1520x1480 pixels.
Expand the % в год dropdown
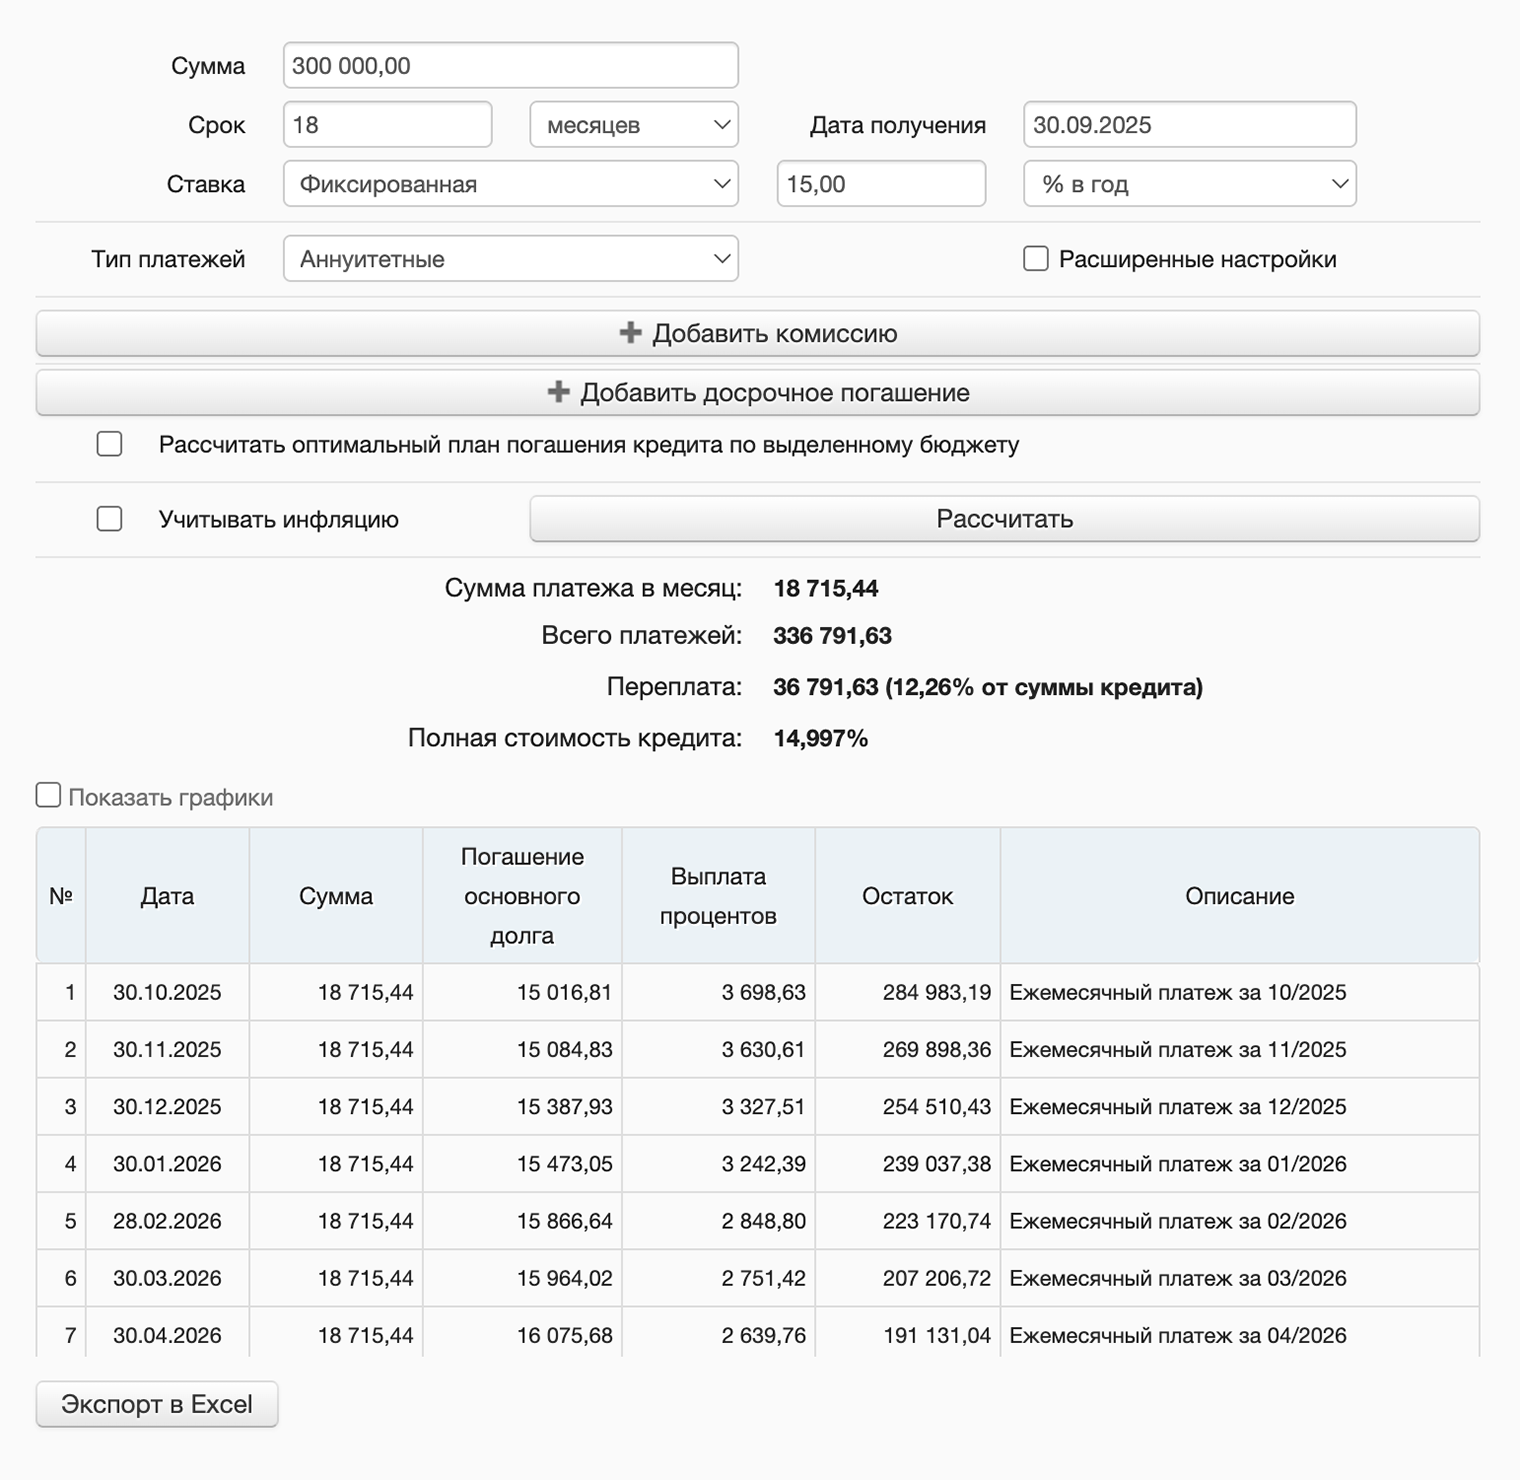click(x=1188, y=183)
